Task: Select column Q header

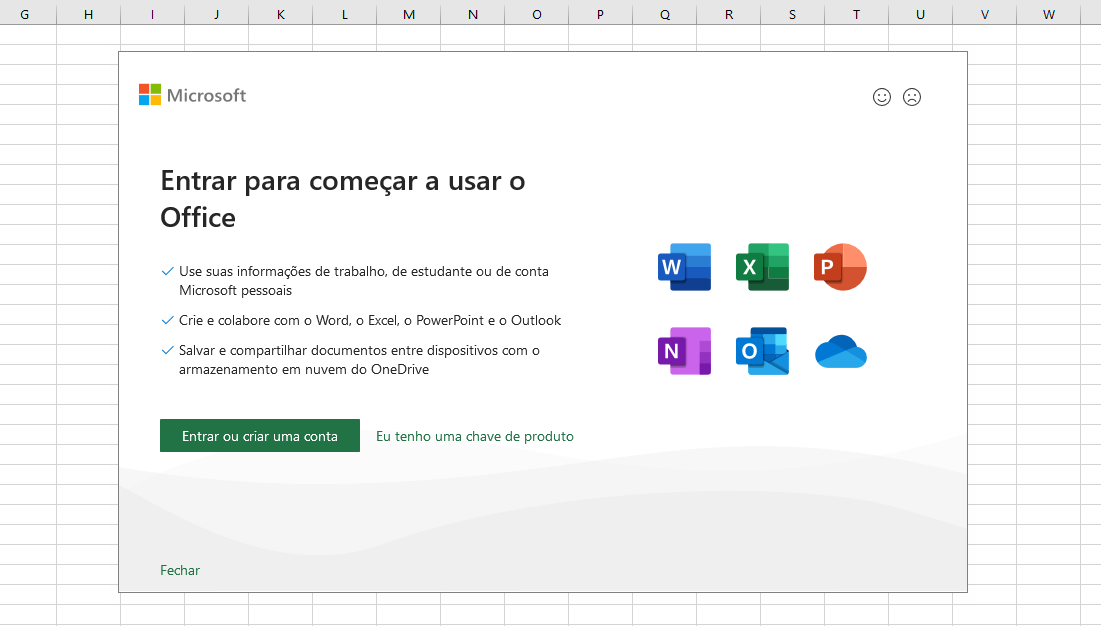Action: click(664, 14)
